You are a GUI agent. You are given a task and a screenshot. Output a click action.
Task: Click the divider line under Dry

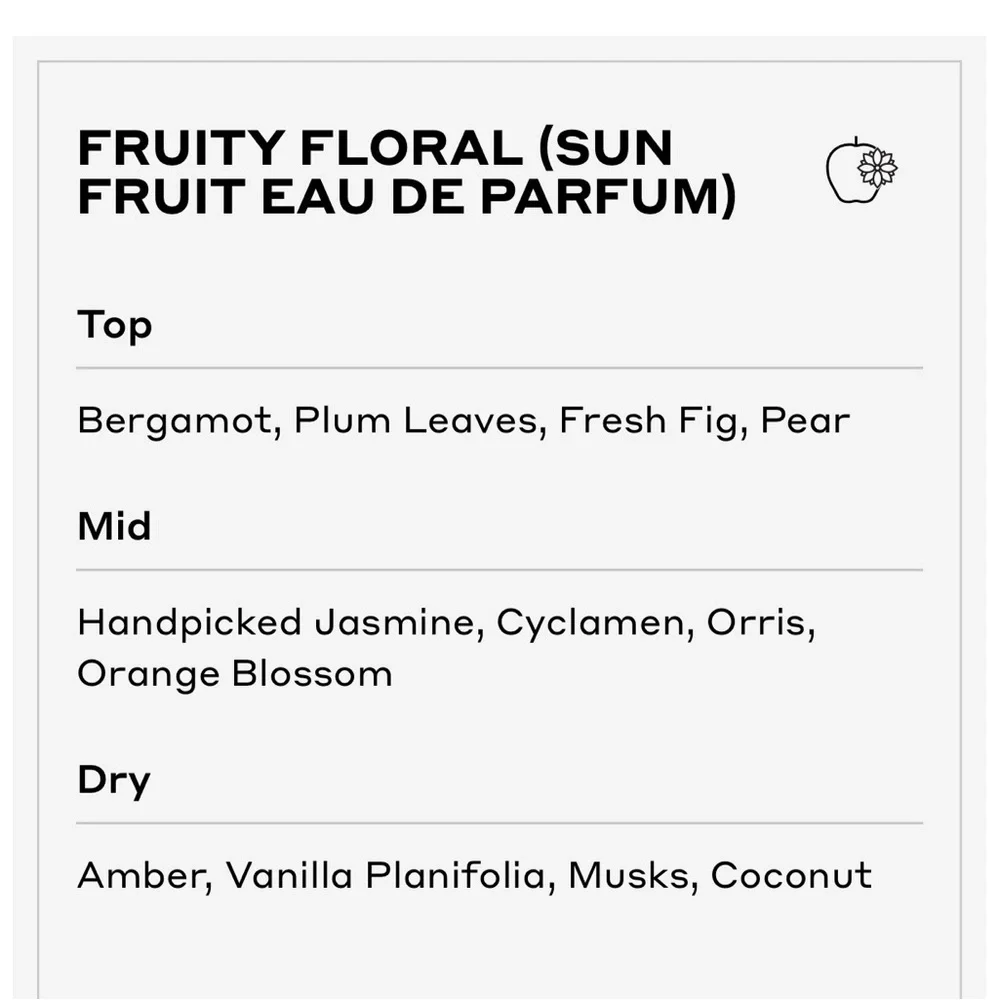point(499,823)
